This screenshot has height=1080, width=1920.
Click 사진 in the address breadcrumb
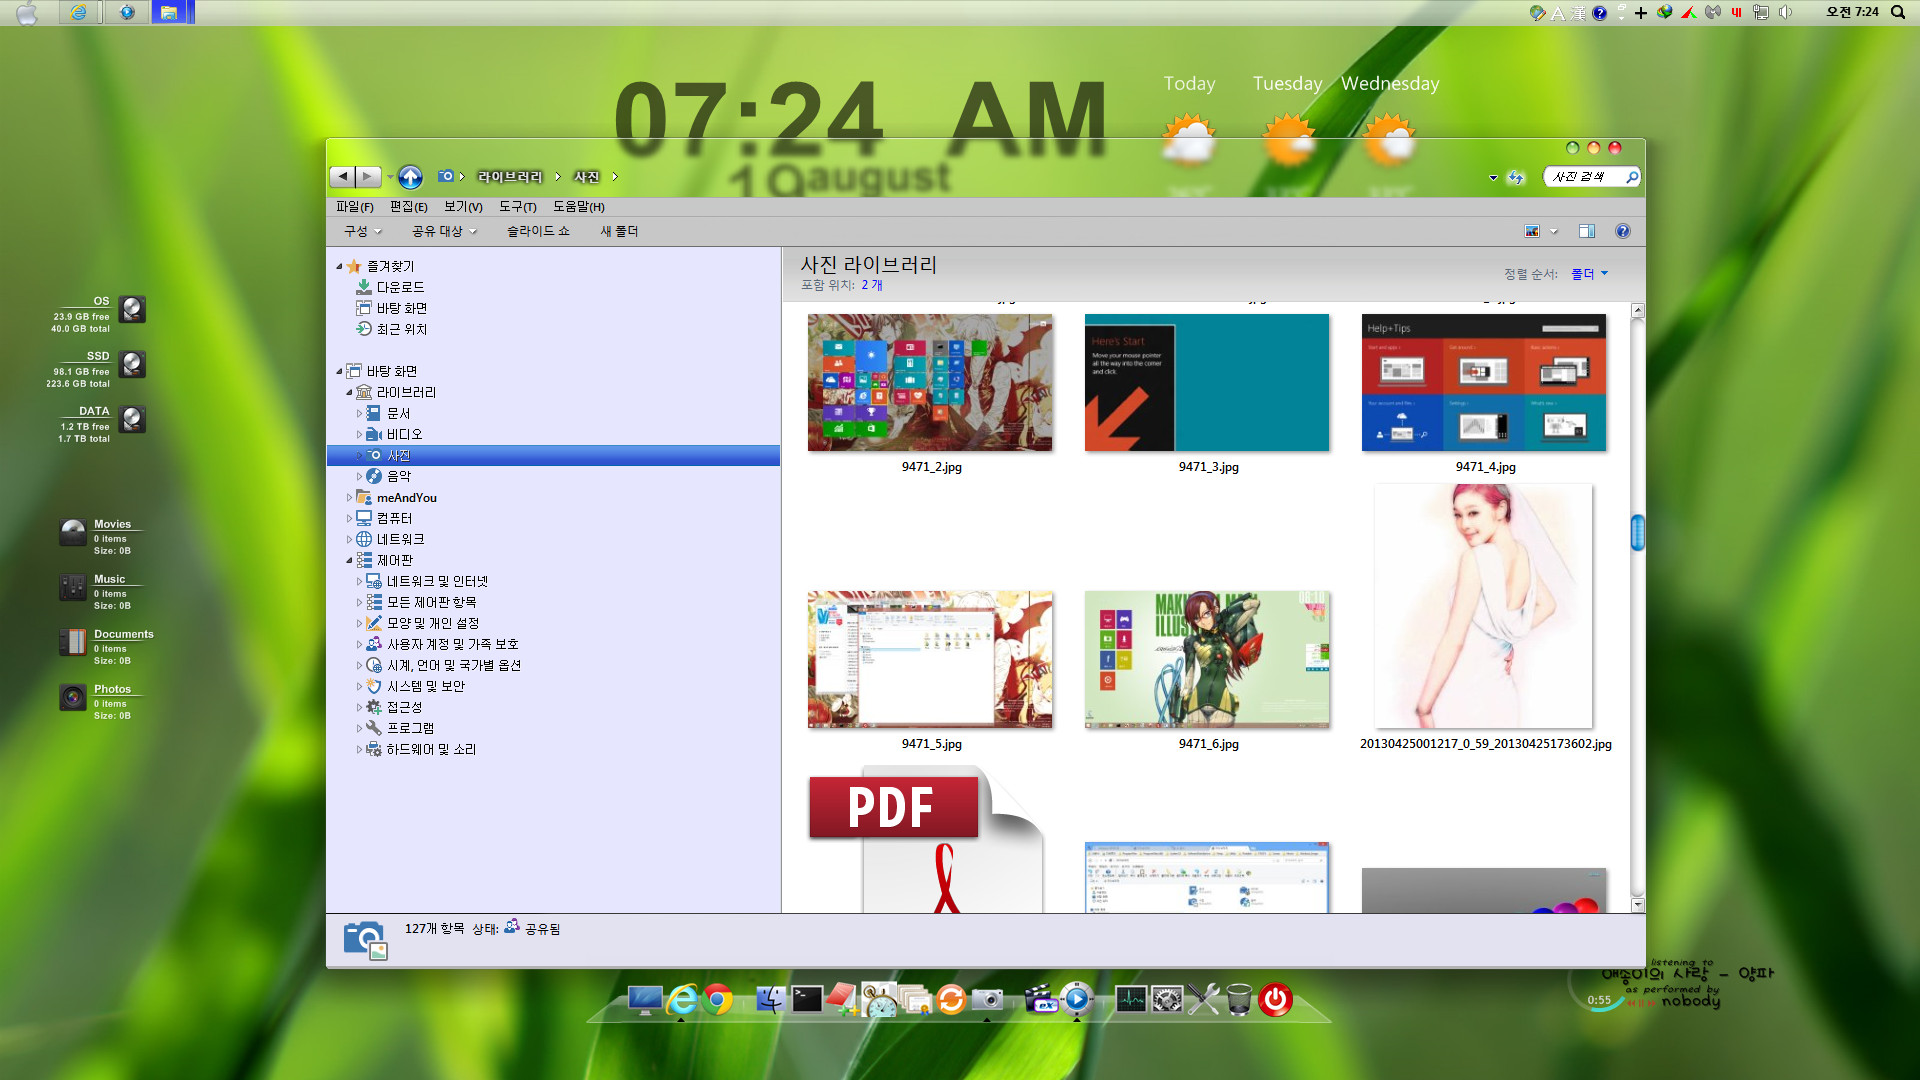tap(587, 177)
